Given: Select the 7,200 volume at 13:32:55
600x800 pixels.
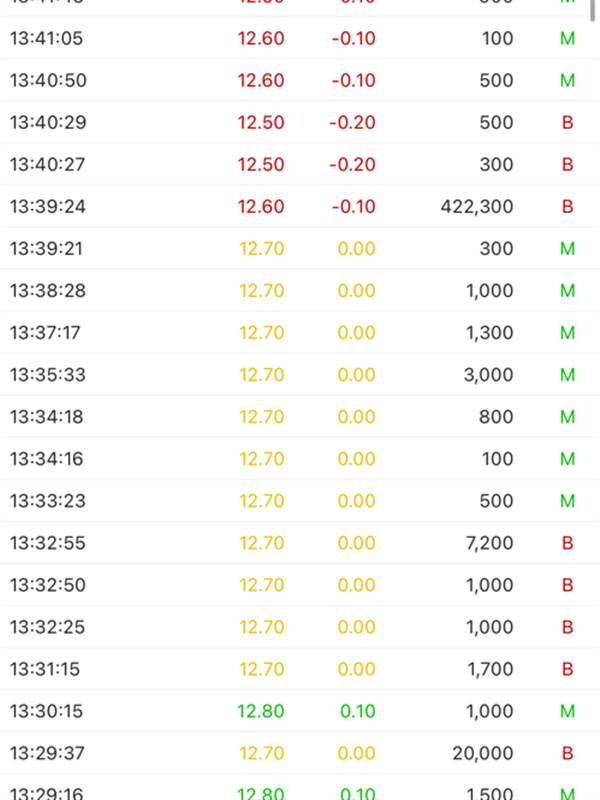Looking at the screenshot, I should 489,543.
